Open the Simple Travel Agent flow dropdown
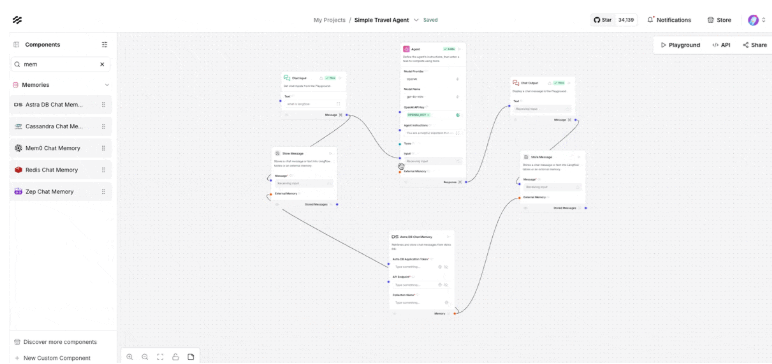The height and width of the screenshot is (364, 772). pos(416,20)
